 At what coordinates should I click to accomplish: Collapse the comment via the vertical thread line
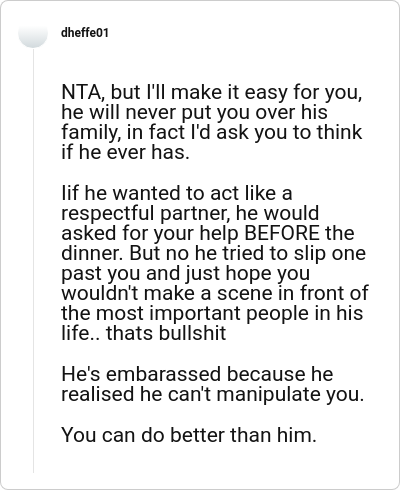coord(33,260)
